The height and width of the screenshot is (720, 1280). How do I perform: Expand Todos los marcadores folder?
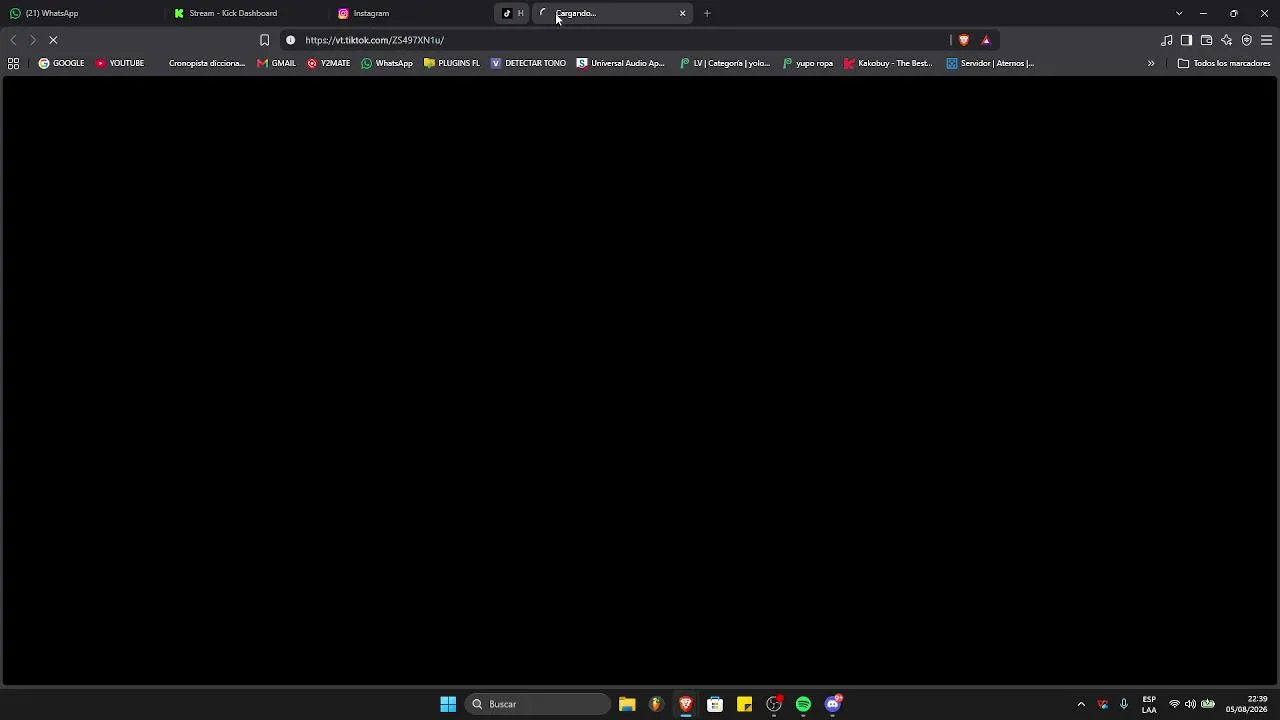[x=1224, y=63]
